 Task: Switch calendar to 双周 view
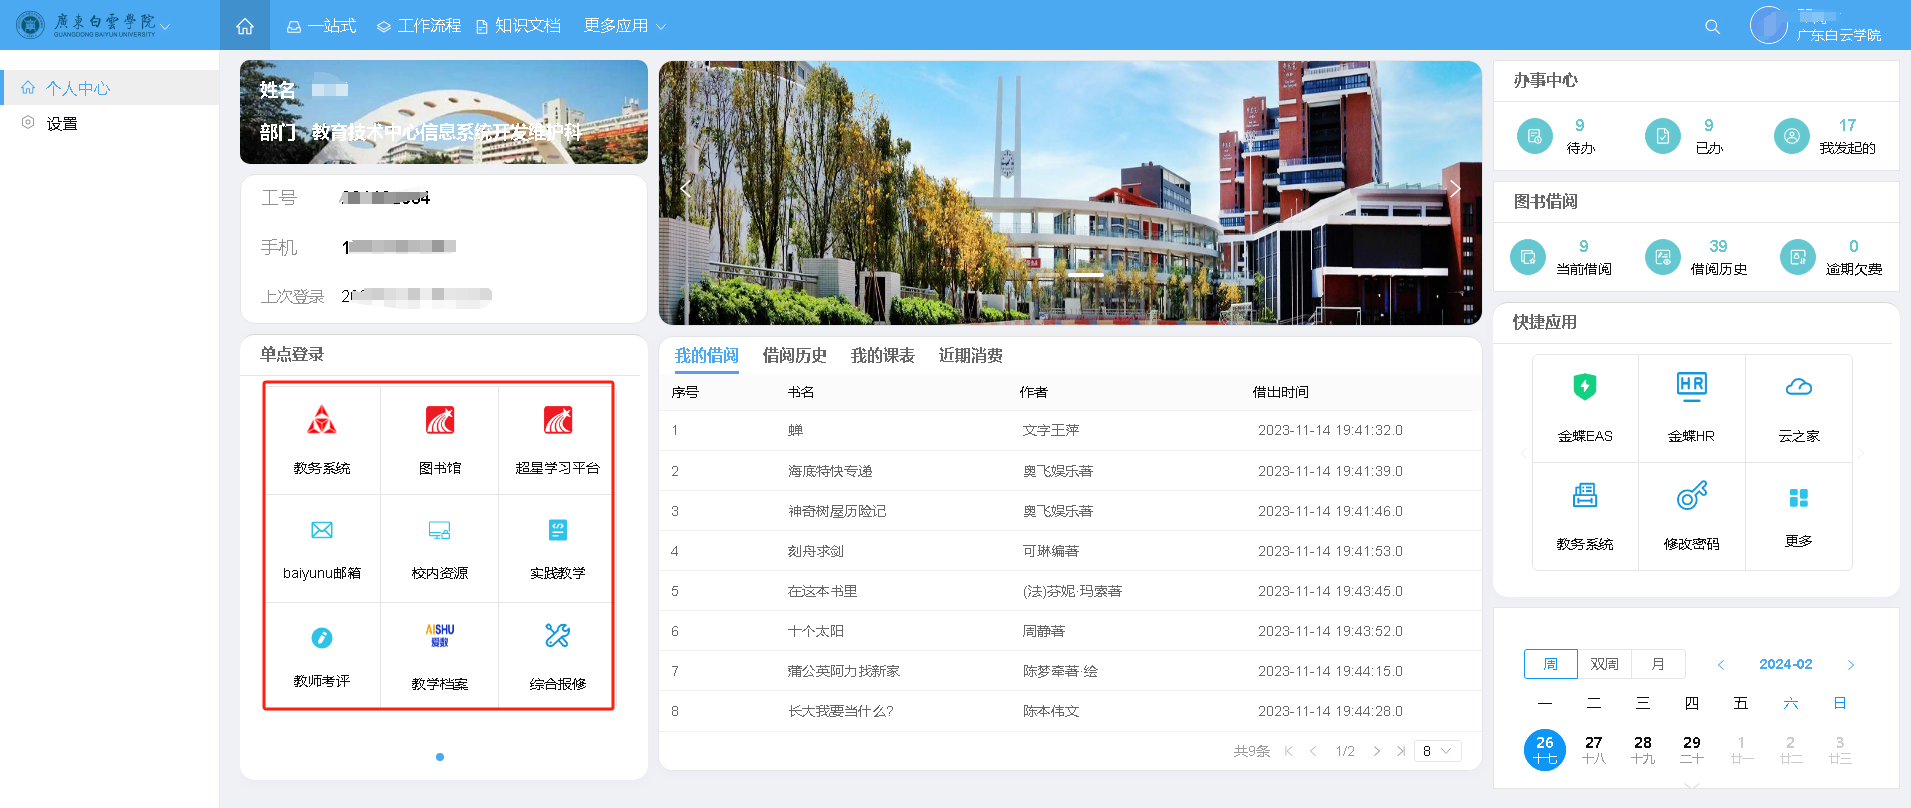[1604, 664]
